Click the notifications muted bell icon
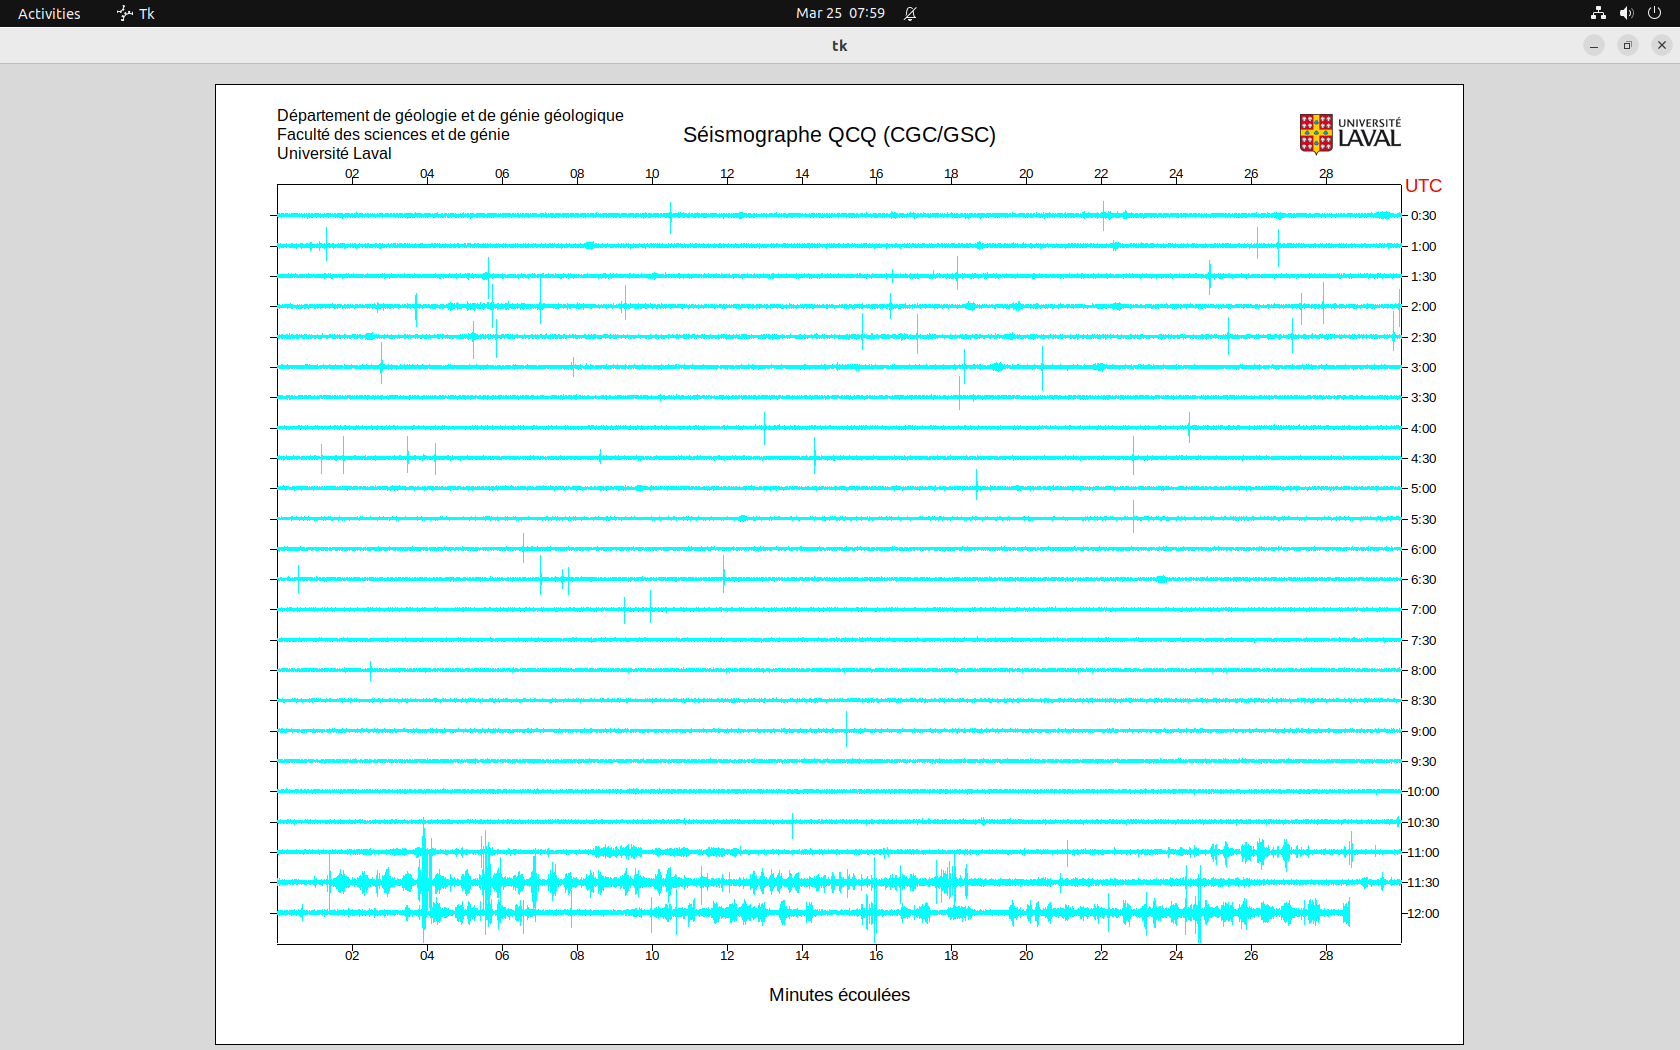1680x1050 pixels. click(910, 13)
